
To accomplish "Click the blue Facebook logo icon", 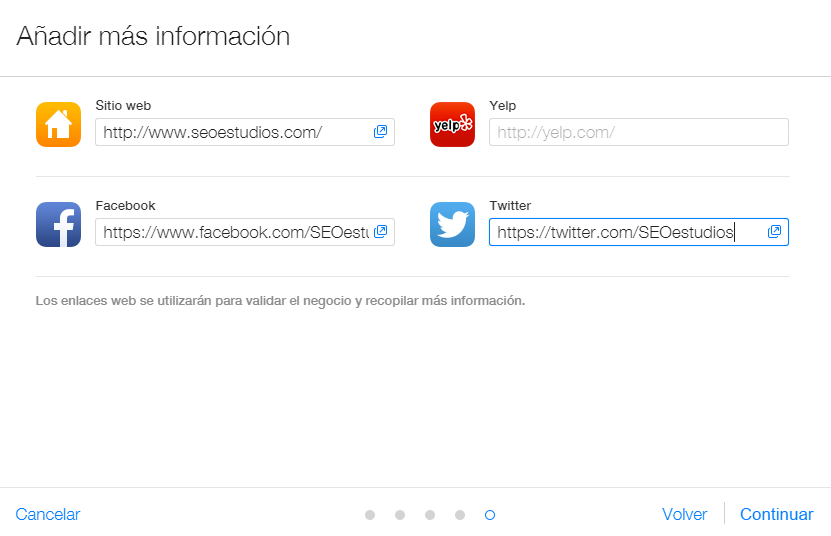I will (58, 224).
